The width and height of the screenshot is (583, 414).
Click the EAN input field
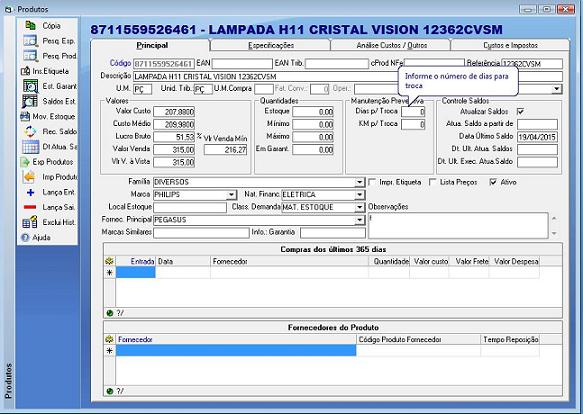[x=242, y=64]
